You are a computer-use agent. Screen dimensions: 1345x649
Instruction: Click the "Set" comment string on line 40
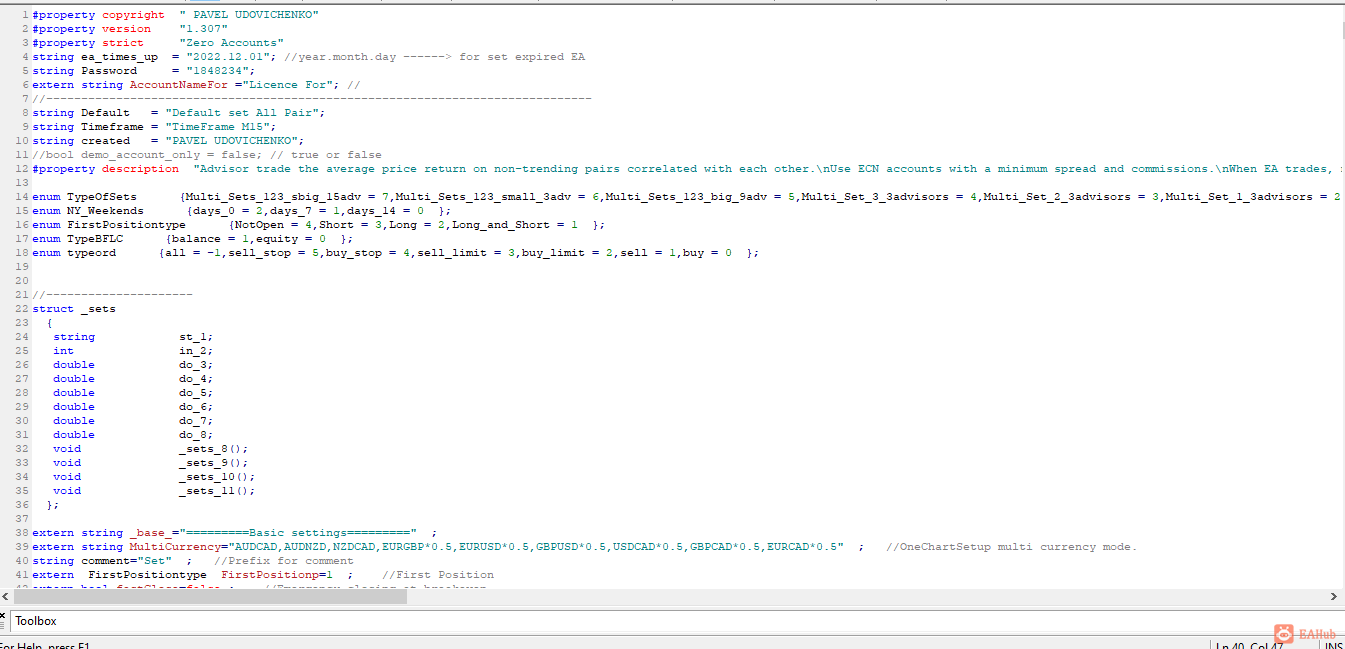155,561
